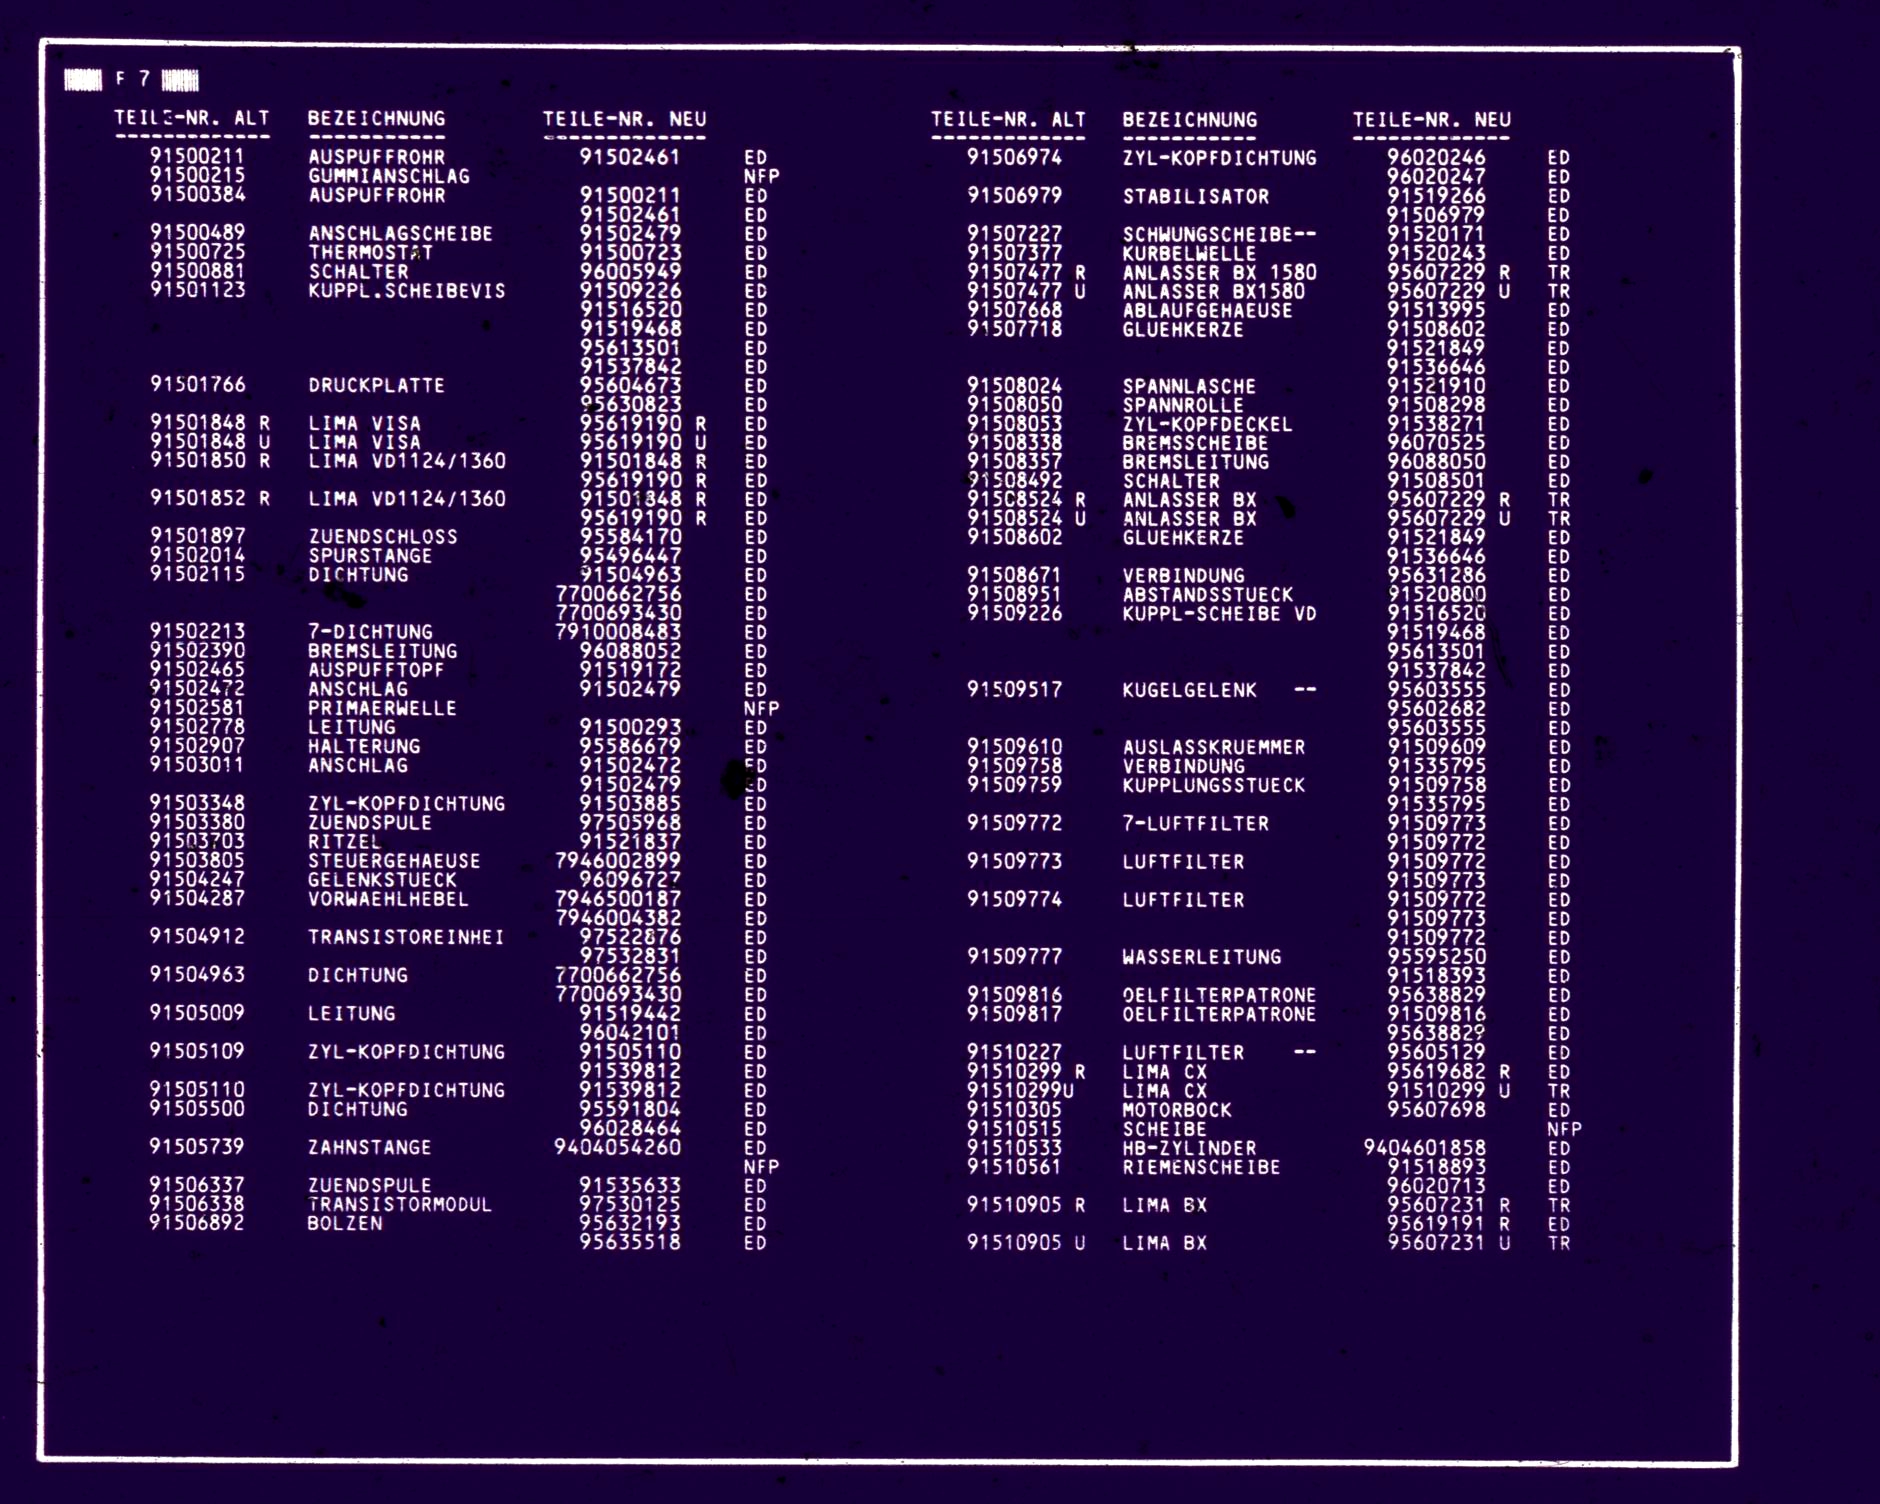Image resolution: width=1880 pixels, height=1504 pixels.
Task: Select the SPURSTANGE description
Action: [370, 556]
